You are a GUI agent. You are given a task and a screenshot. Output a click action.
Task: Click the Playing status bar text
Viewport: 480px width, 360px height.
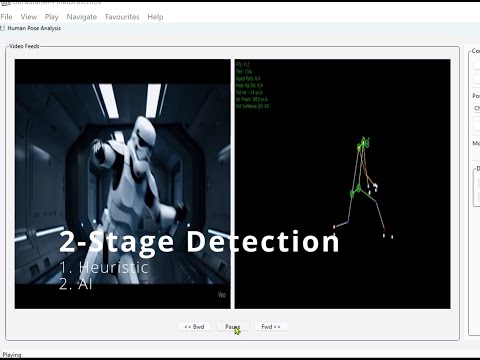[x=12, y=355]
